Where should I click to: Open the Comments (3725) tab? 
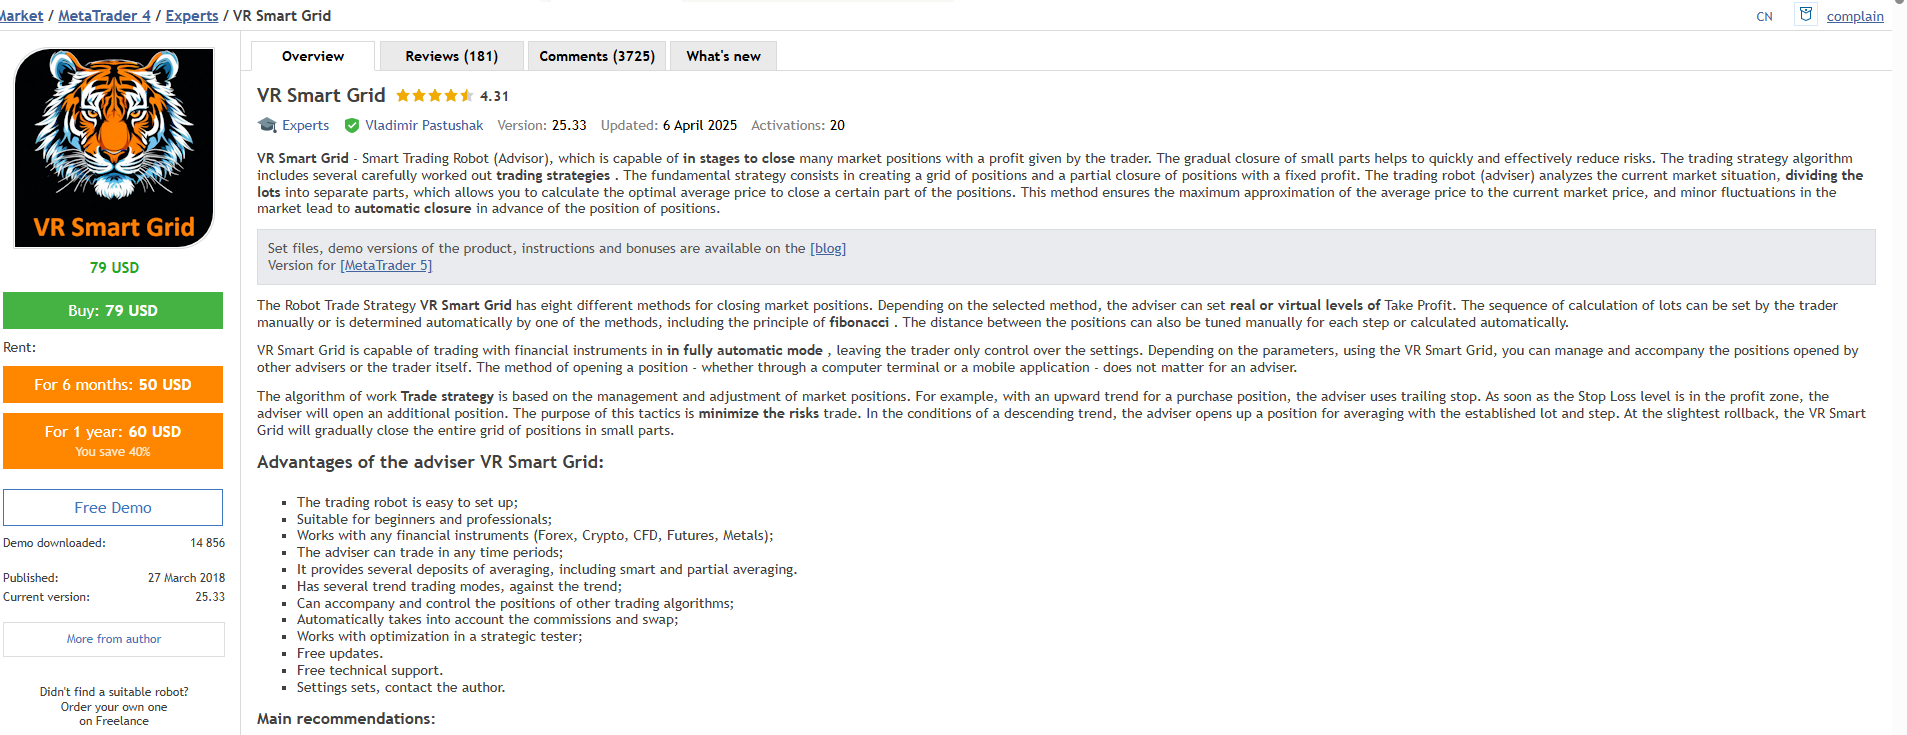[x=597, y=56]
